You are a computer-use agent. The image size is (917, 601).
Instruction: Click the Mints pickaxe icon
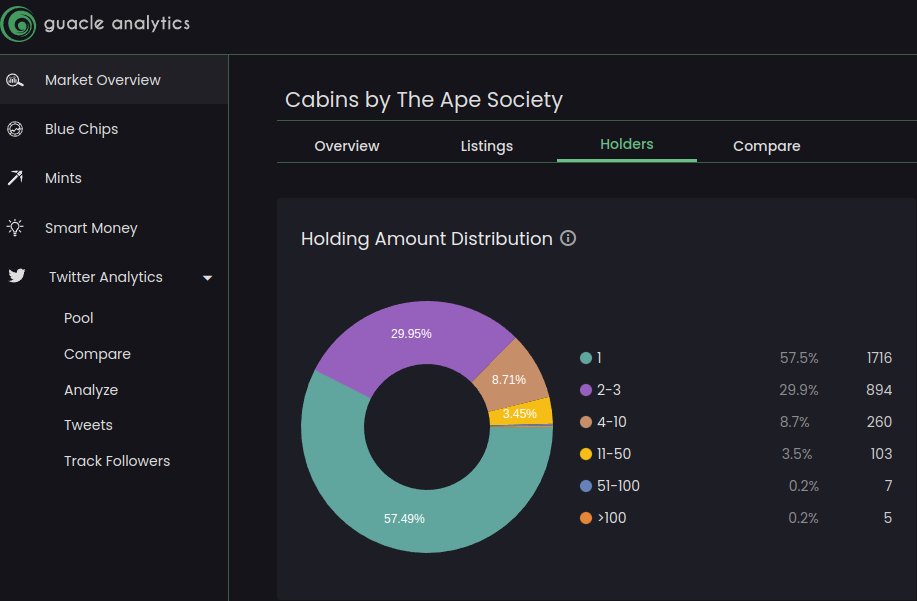point(15,178)
